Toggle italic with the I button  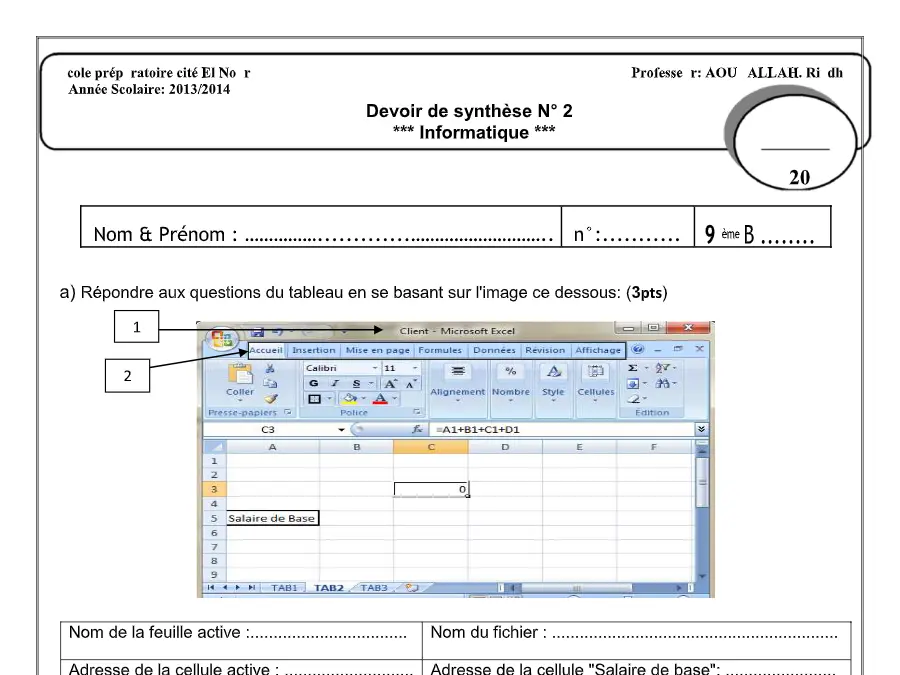(x=335, y=383)
